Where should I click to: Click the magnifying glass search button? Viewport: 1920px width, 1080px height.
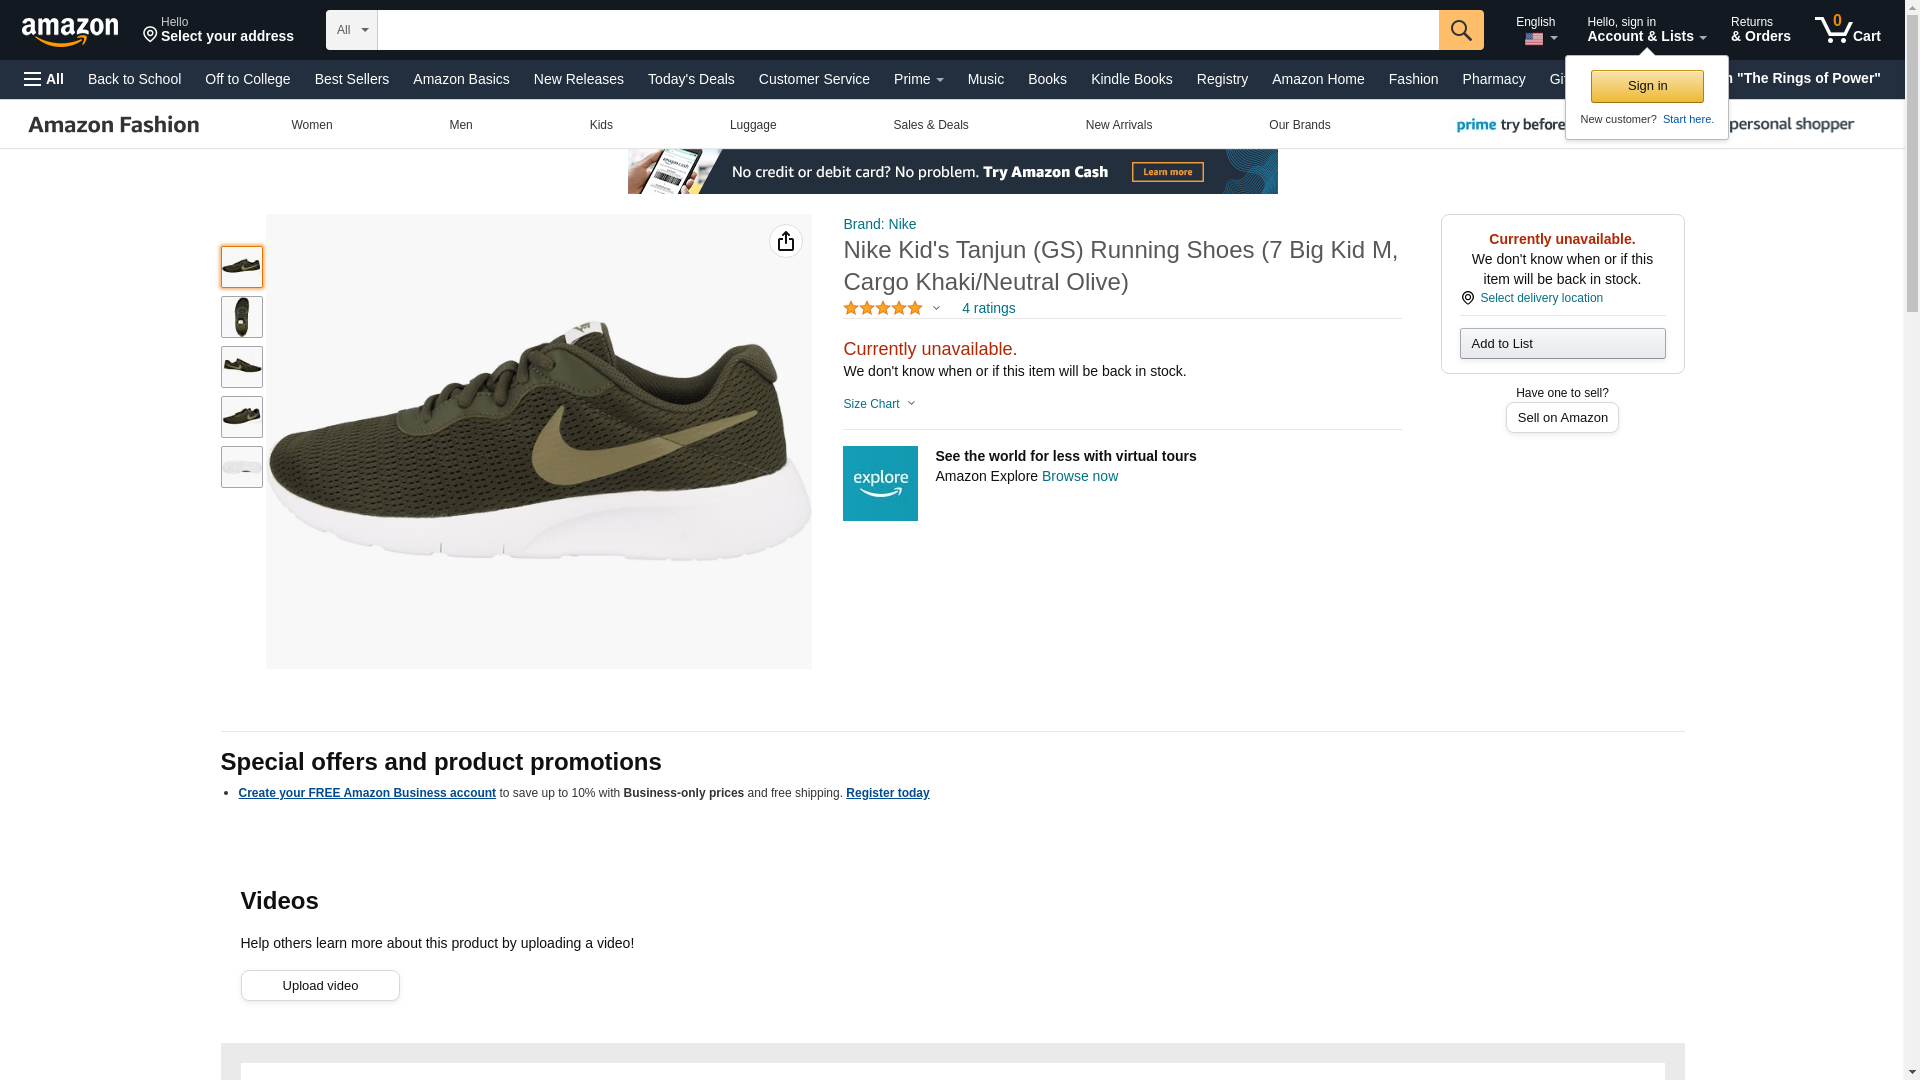(1460, 30)
